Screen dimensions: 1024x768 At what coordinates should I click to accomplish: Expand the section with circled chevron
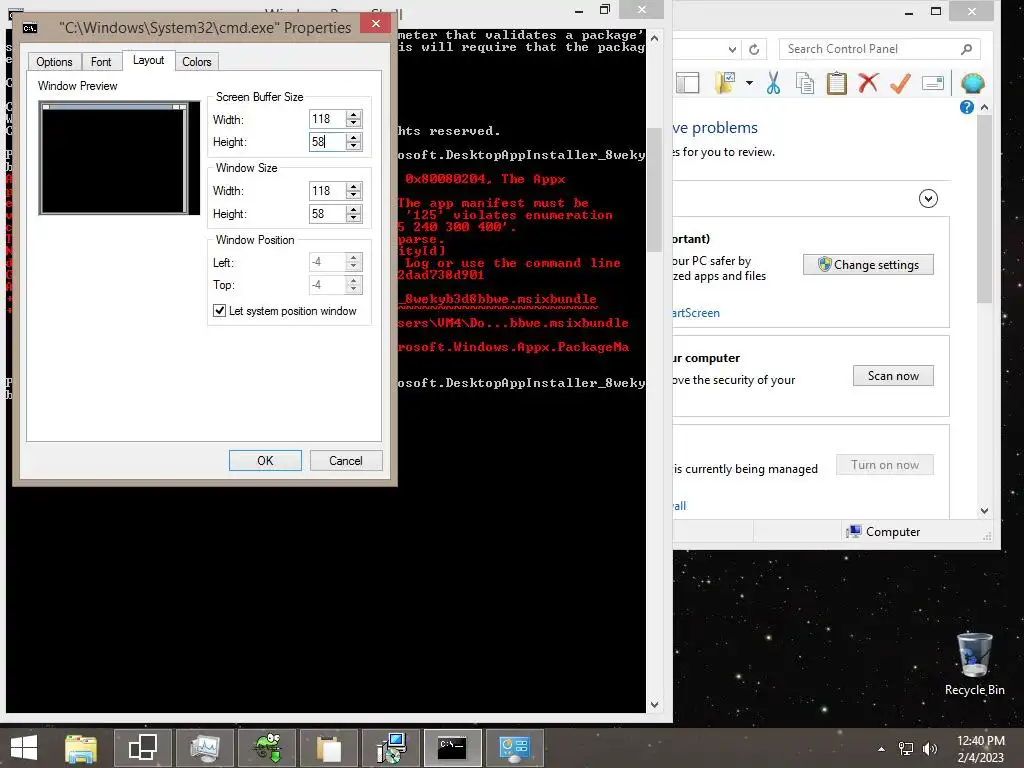[928, 199]
